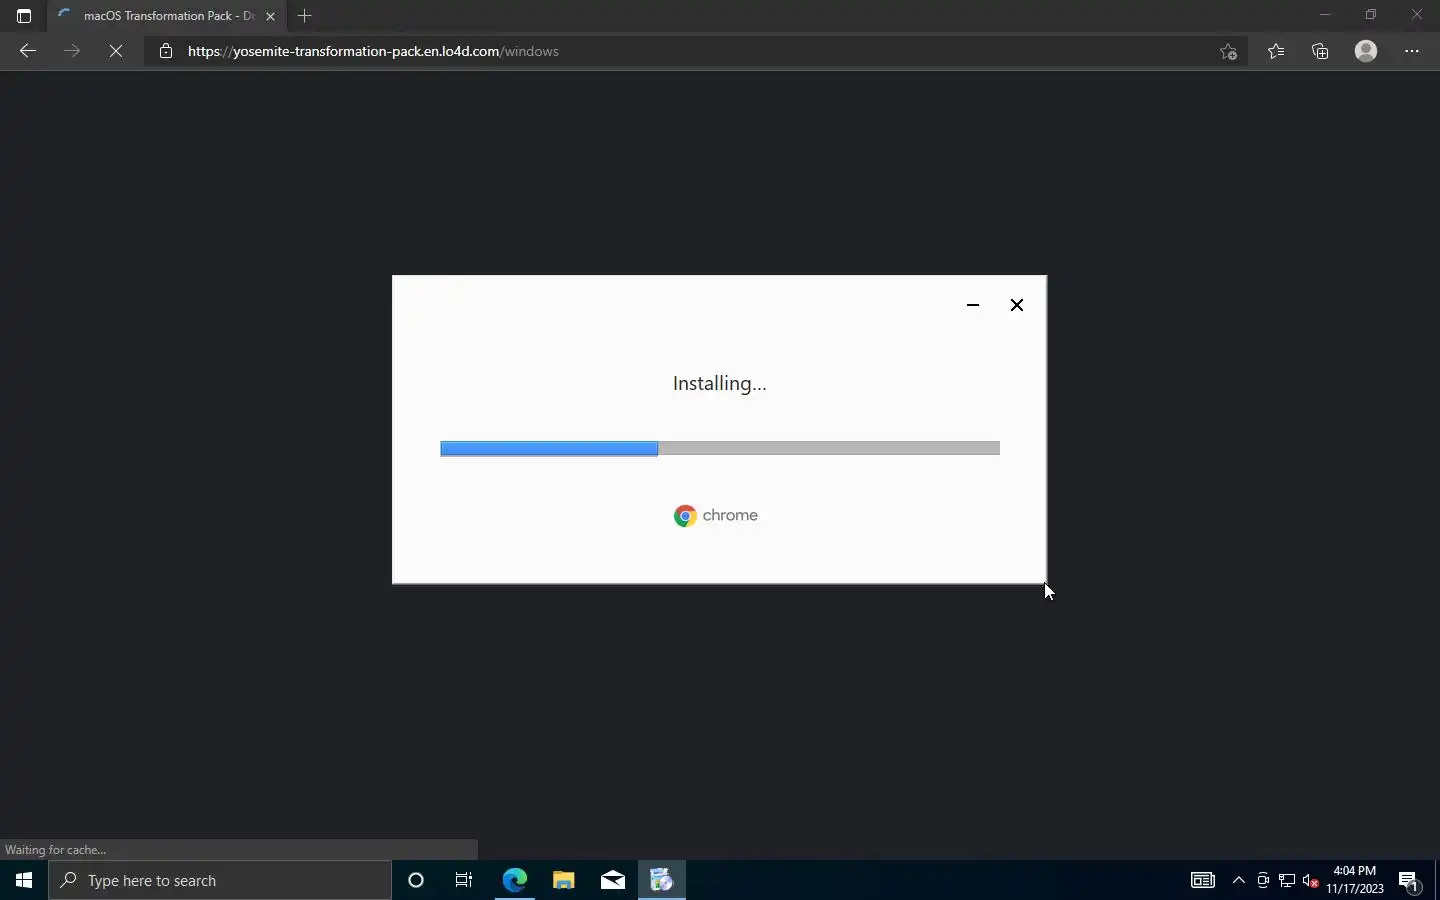This screenshot has width=1440, height=900.
Task: Open the Favorites list
Action: pos(1276,51)
